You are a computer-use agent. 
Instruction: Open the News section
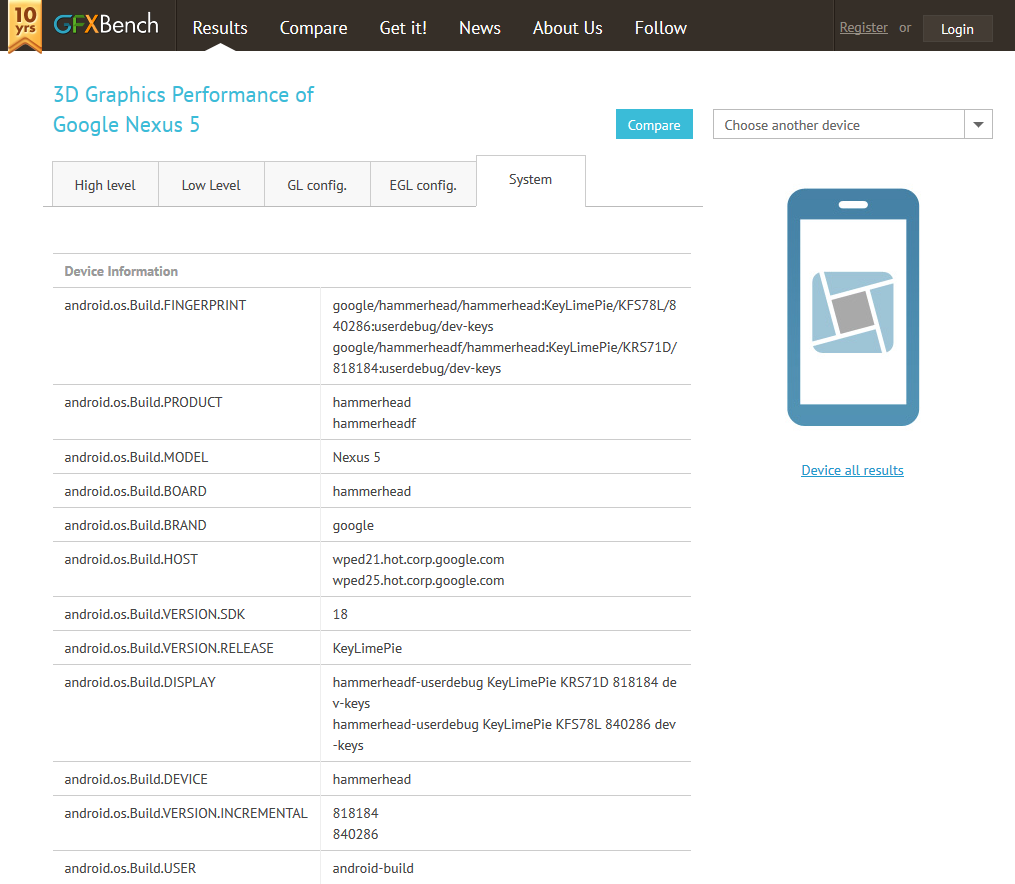[x=480, y=28]
